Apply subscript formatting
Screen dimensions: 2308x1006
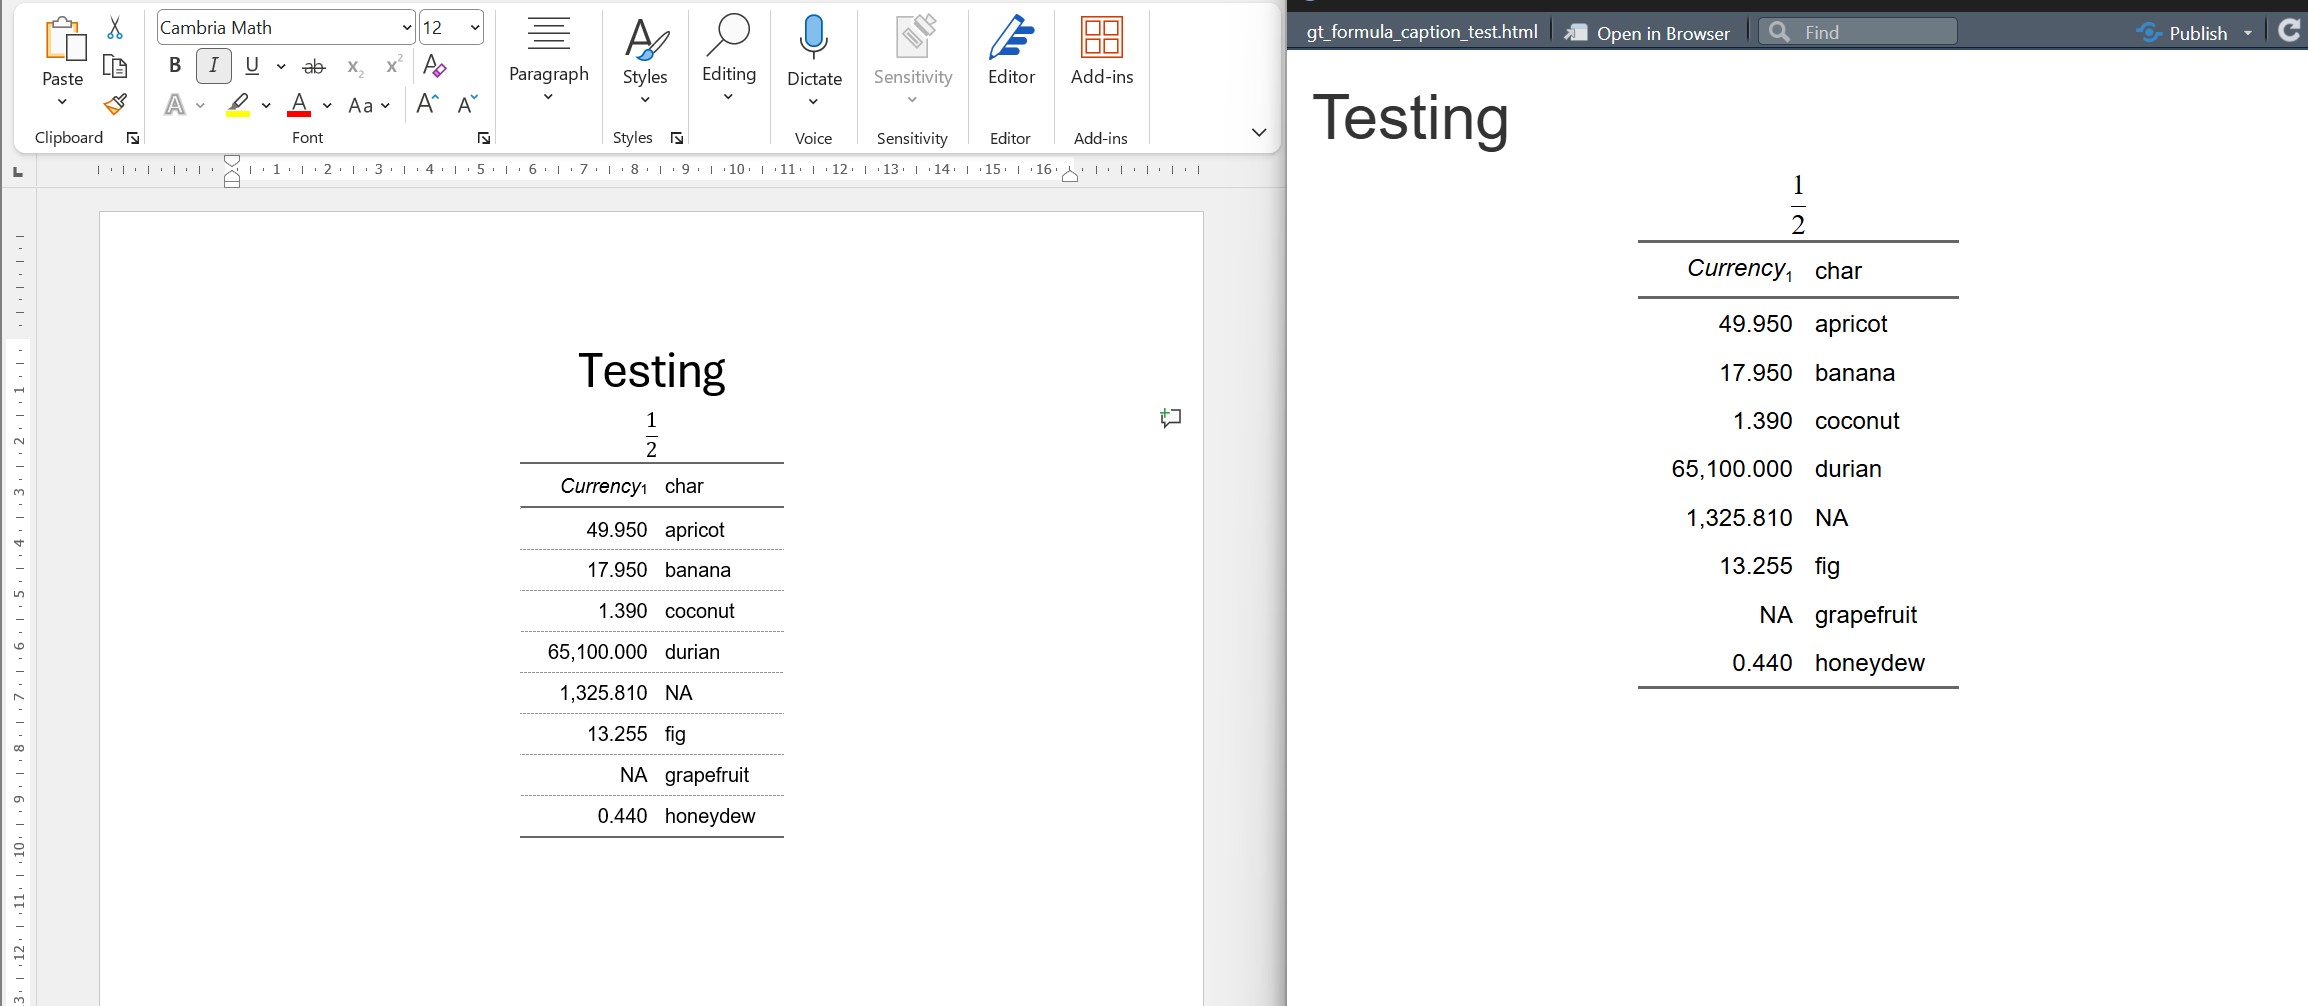(355, 67)
